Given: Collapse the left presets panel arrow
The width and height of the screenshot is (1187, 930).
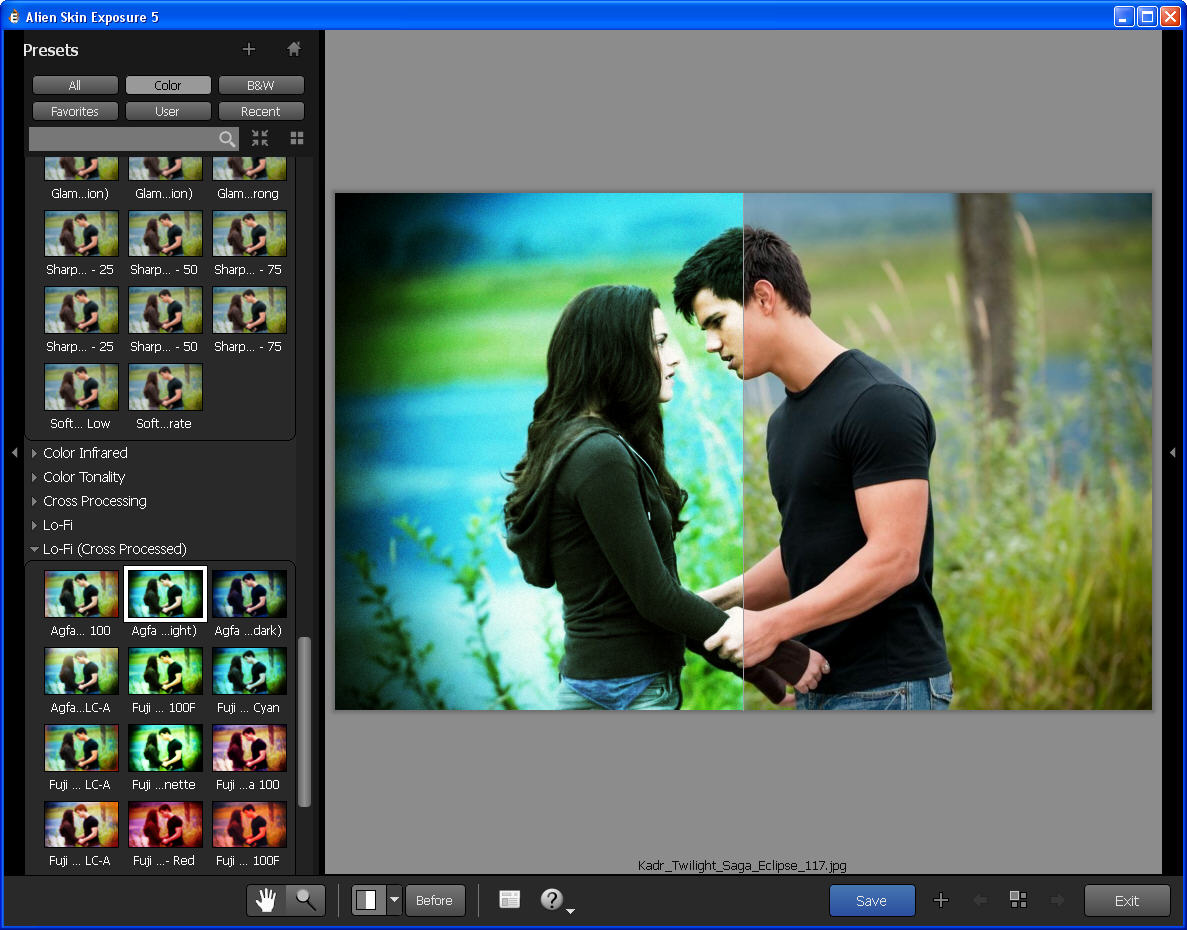Looking at the screenshot, I should click(x=14, y=453).
